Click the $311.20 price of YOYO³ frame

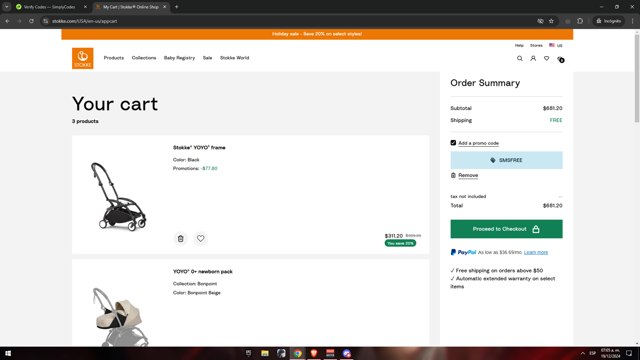(393, 236)
